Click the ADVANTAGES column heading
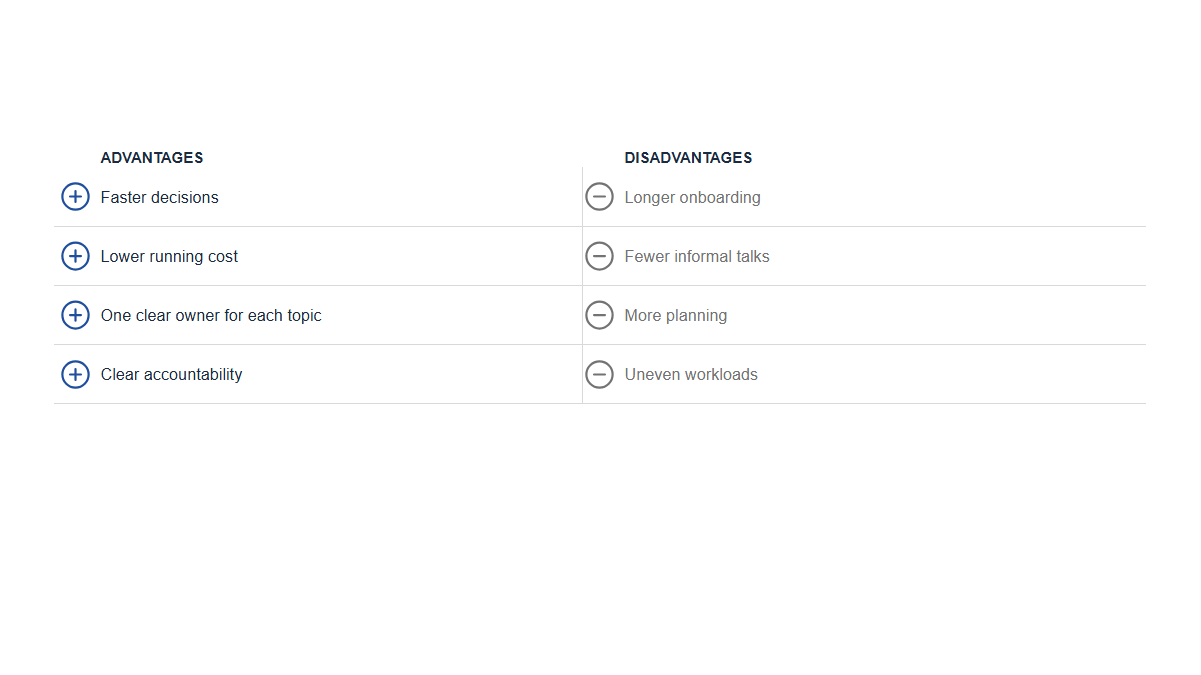This screenshot has width=1201, height=675. (152, 158)
